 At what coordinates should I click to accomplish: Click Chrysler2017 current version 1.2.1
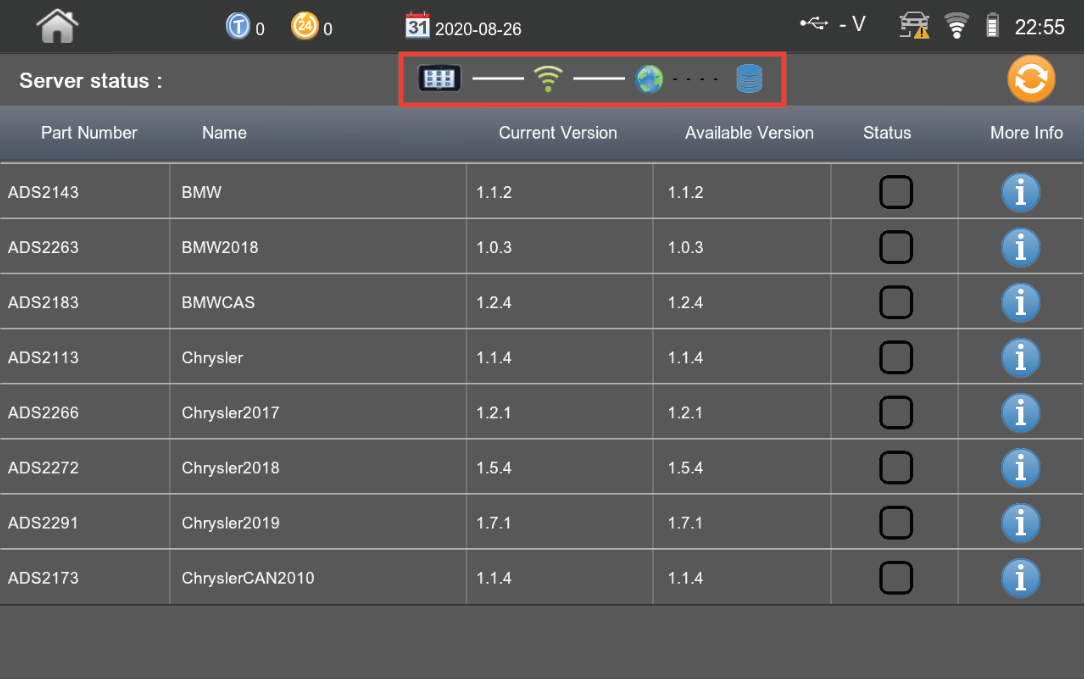pos(493,413)
